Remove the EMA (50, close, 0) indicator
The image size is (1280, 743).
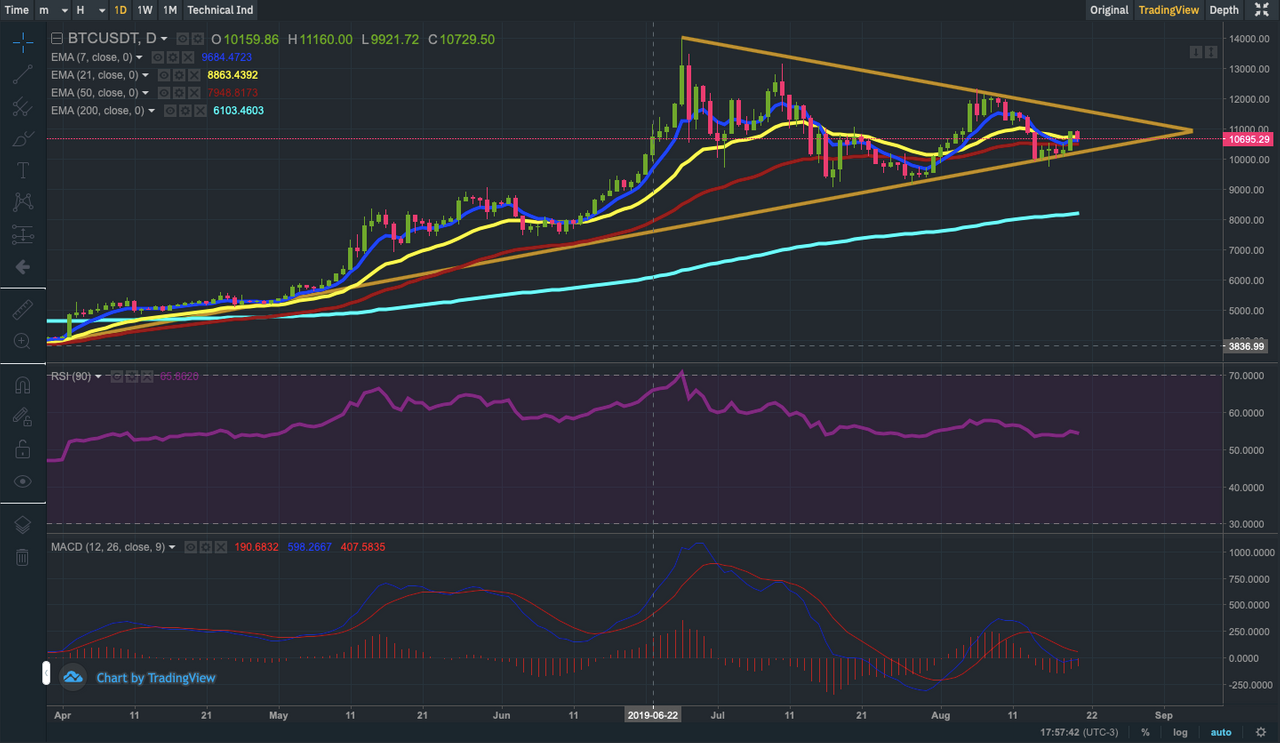pos(194,92)
